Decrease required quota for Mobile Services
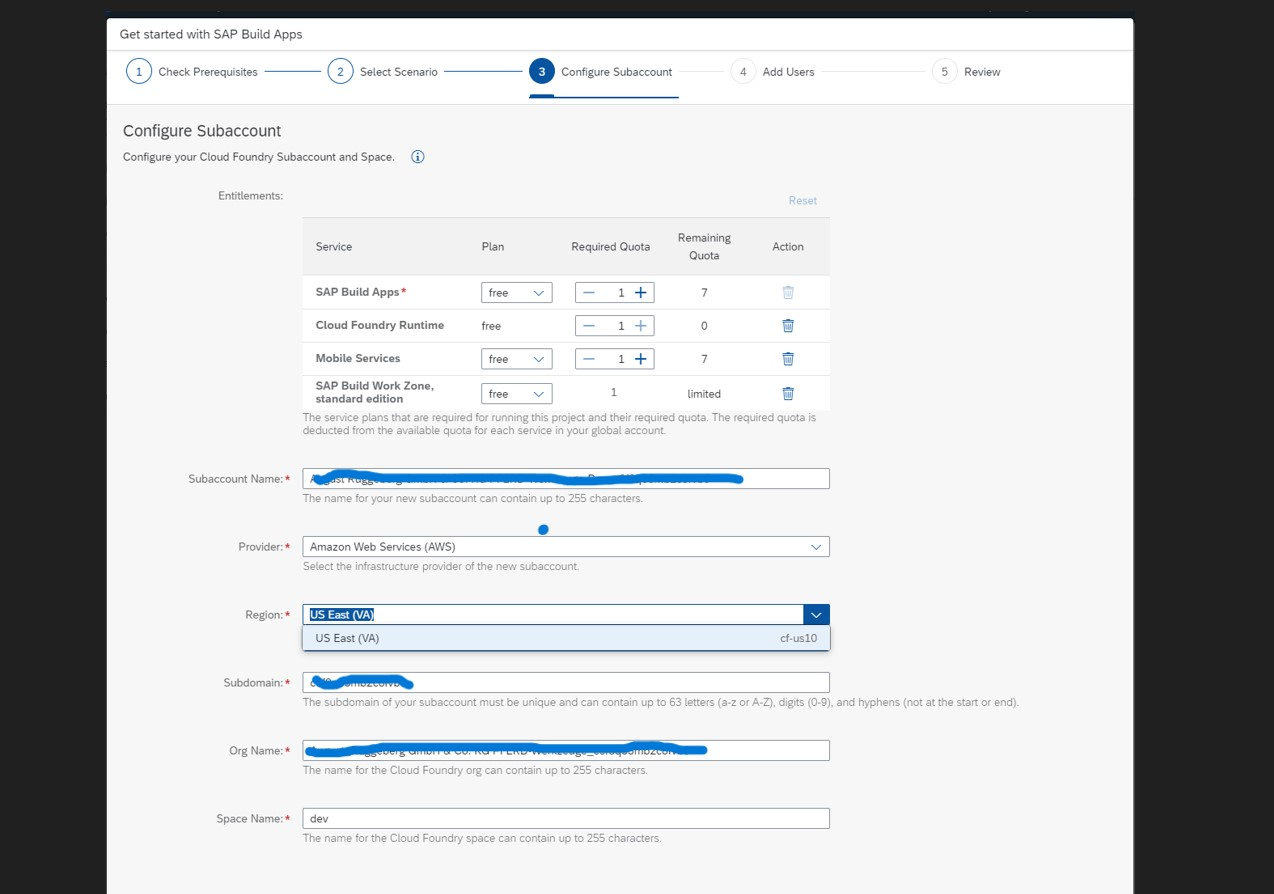This screenshot has height=894, width=1274. click(589, 359)
